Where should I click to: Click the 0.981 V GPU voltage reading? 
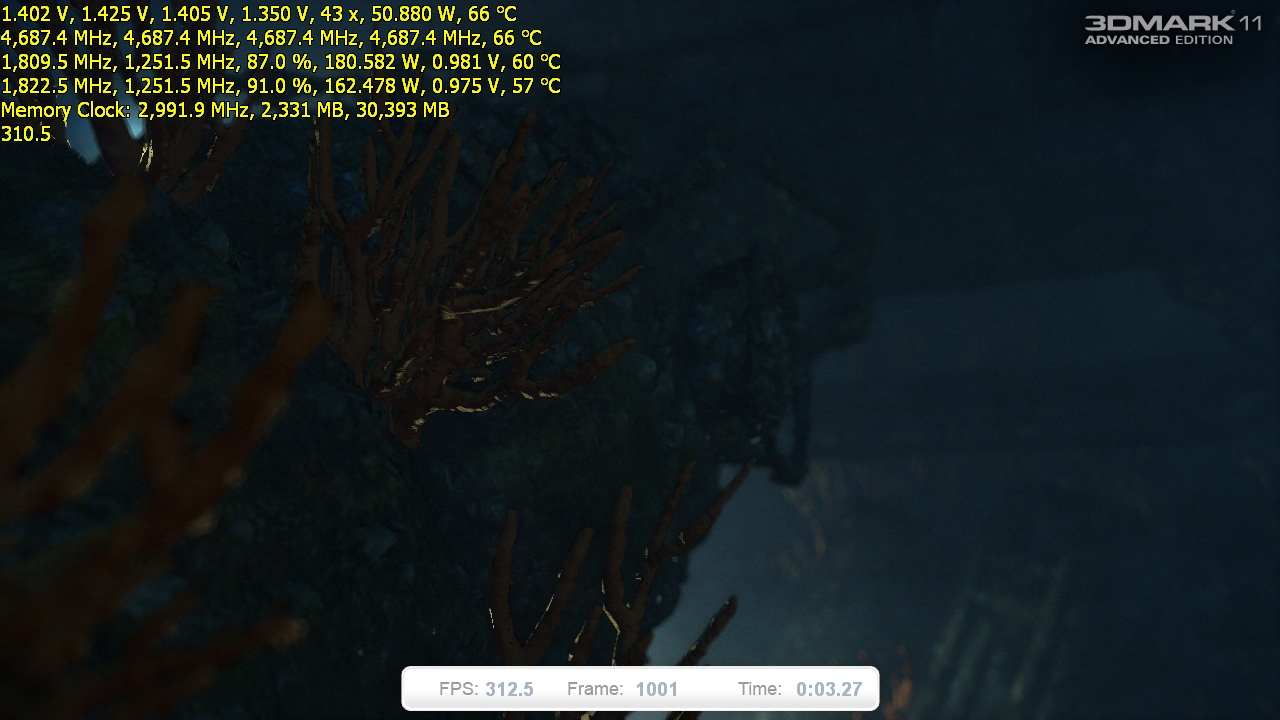pyautogui.click(x=467, y=62)
